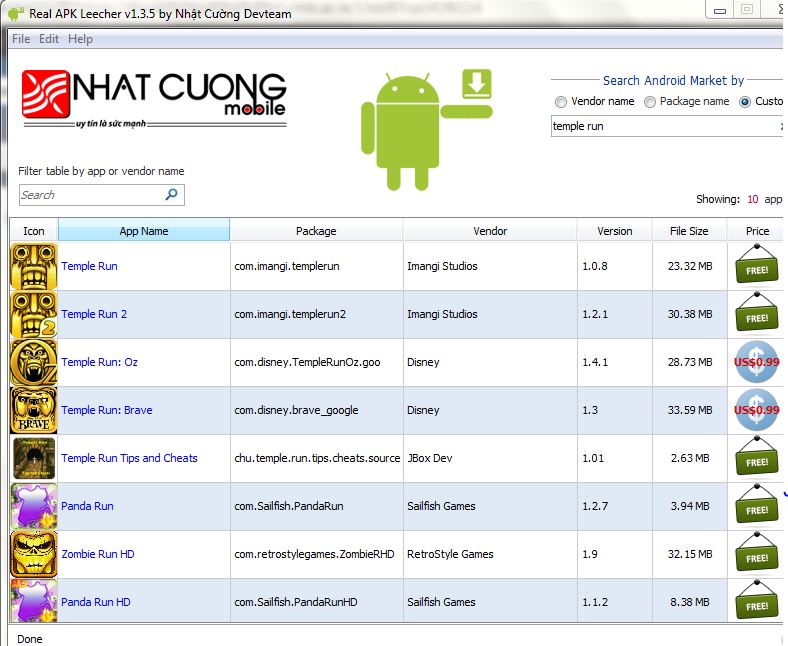Click the Icon column header
Image resolution: width=788 pixels, height=646 pixels.
tap(34, 231)
